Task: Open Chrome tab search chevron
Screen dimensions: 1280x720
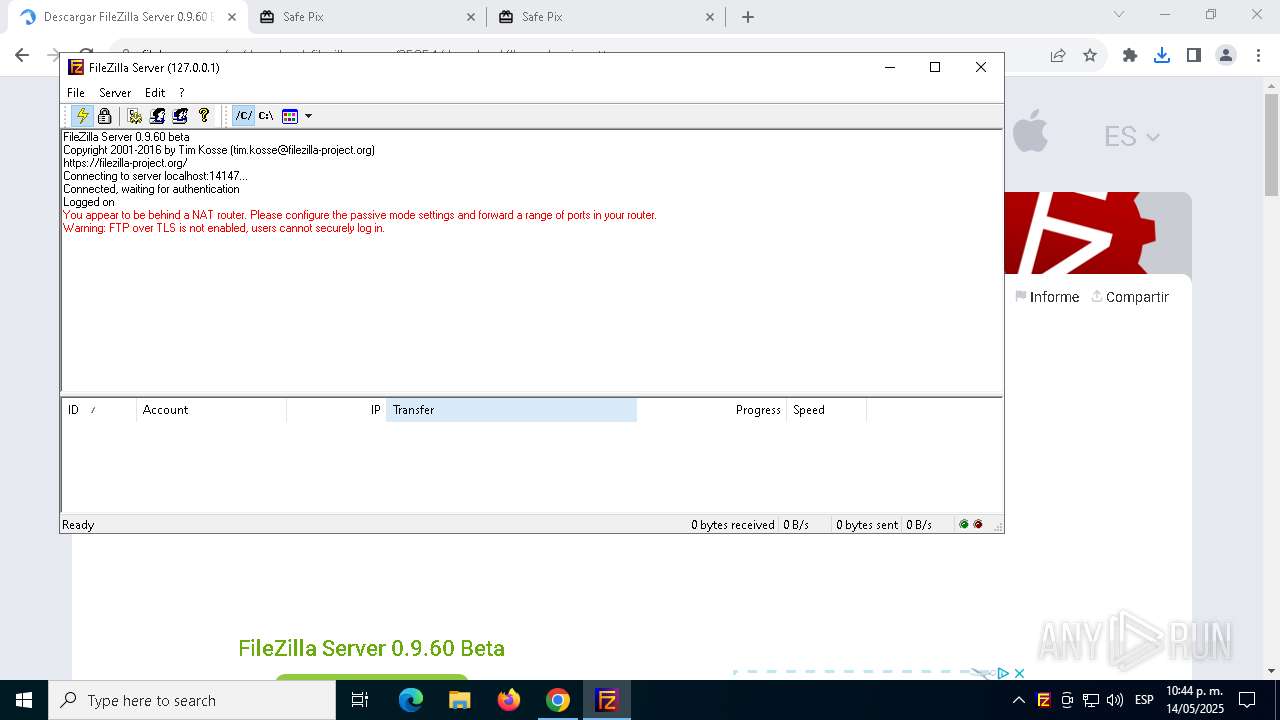Action: (x=1119, y=14)
